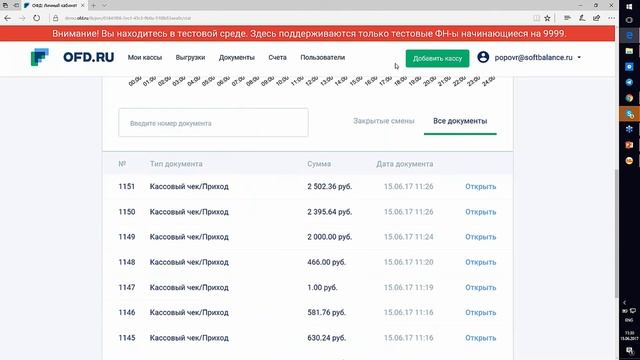Image resolution: width=640 pixels, height=360 pixels.
Task: Open the Счета menu
Action: pos(278,58)
